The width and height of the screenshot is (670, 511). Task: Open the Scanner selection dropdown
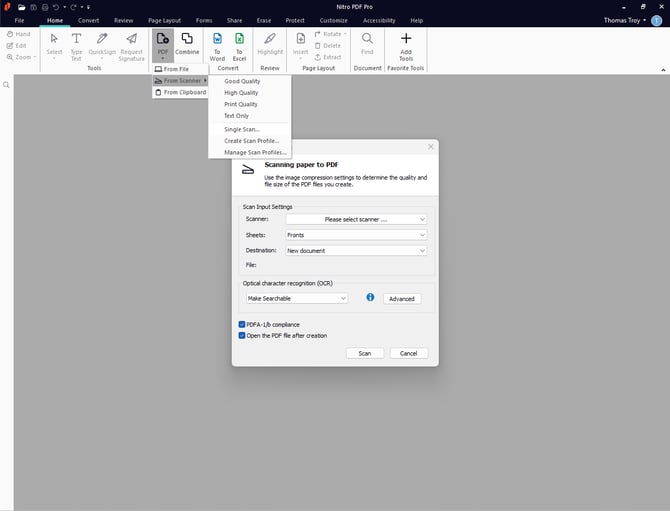356,218
